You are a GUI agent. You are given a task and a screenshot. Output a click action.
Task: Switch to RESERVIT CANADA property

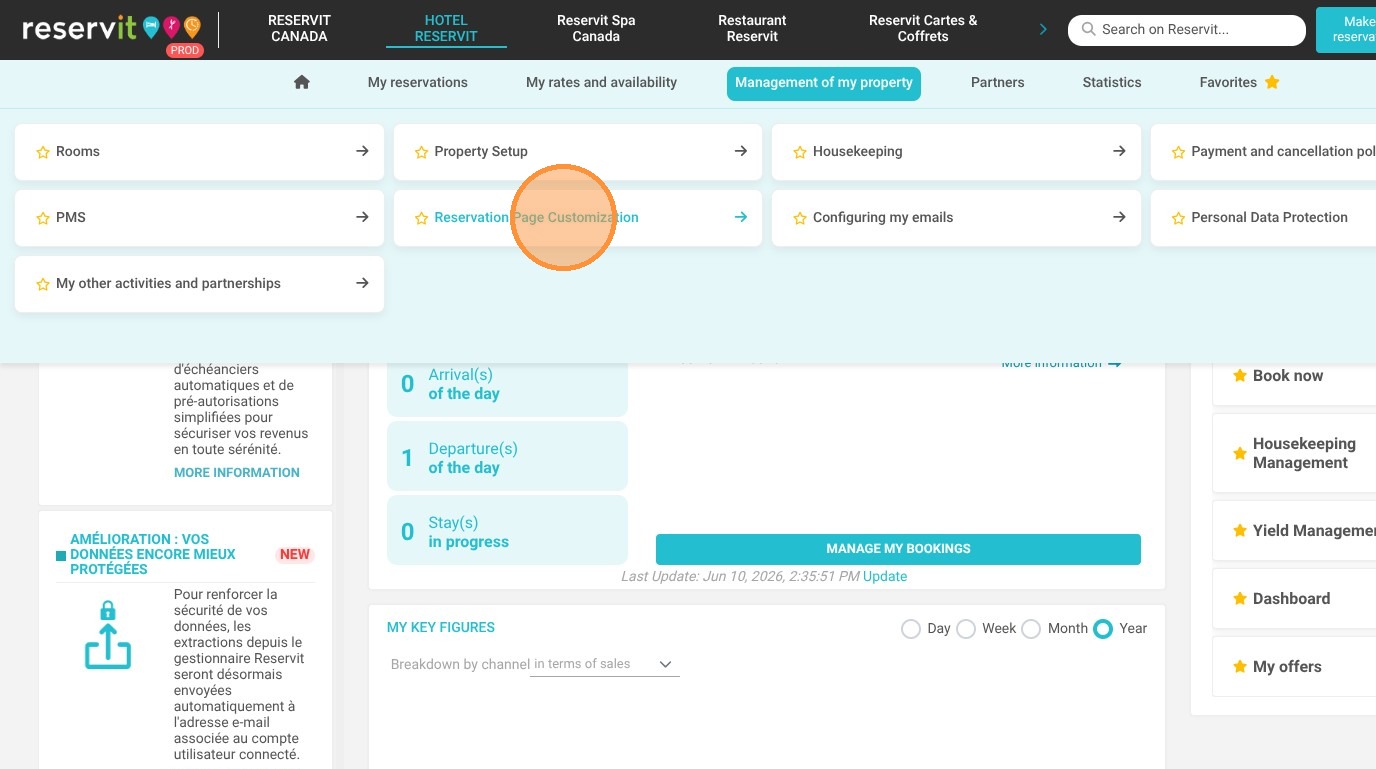(299, 28)
